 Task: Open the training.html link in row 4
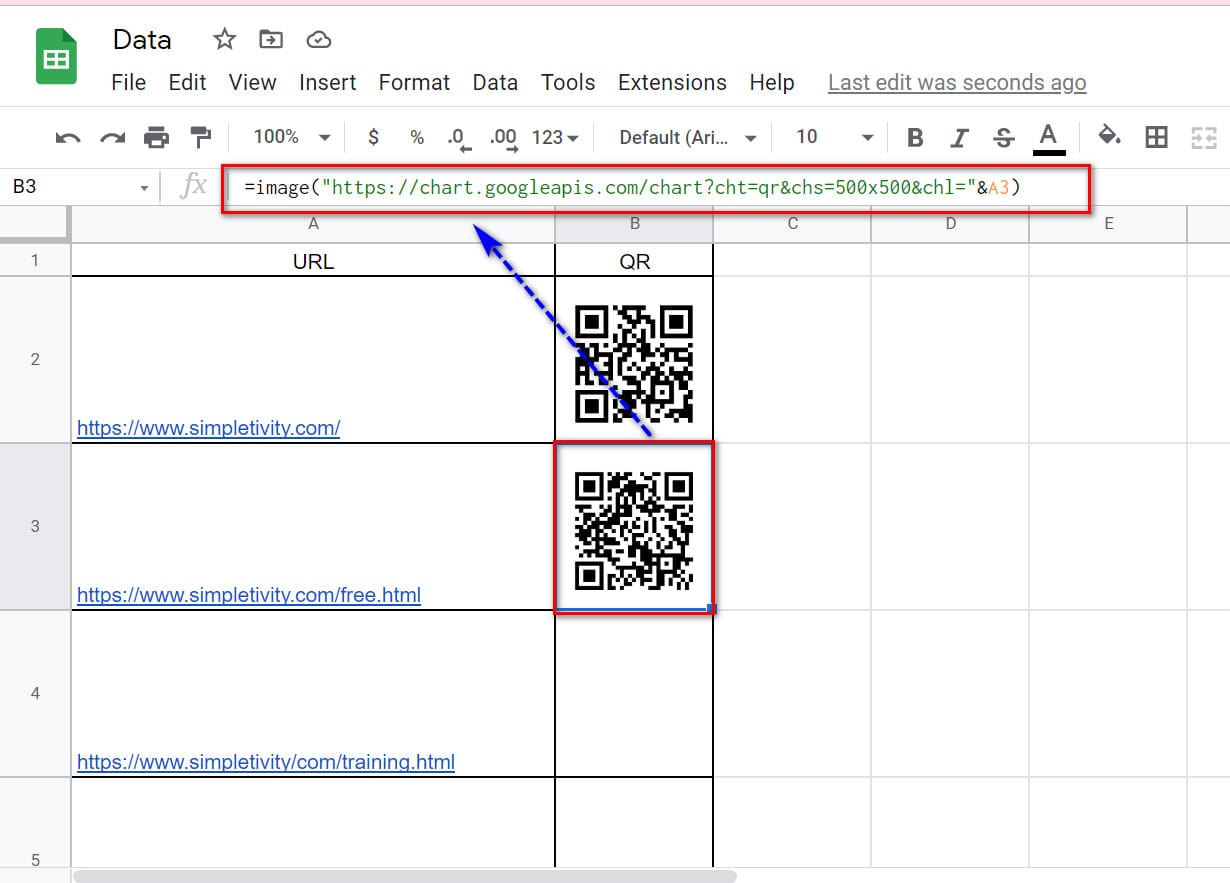[266, 762]
